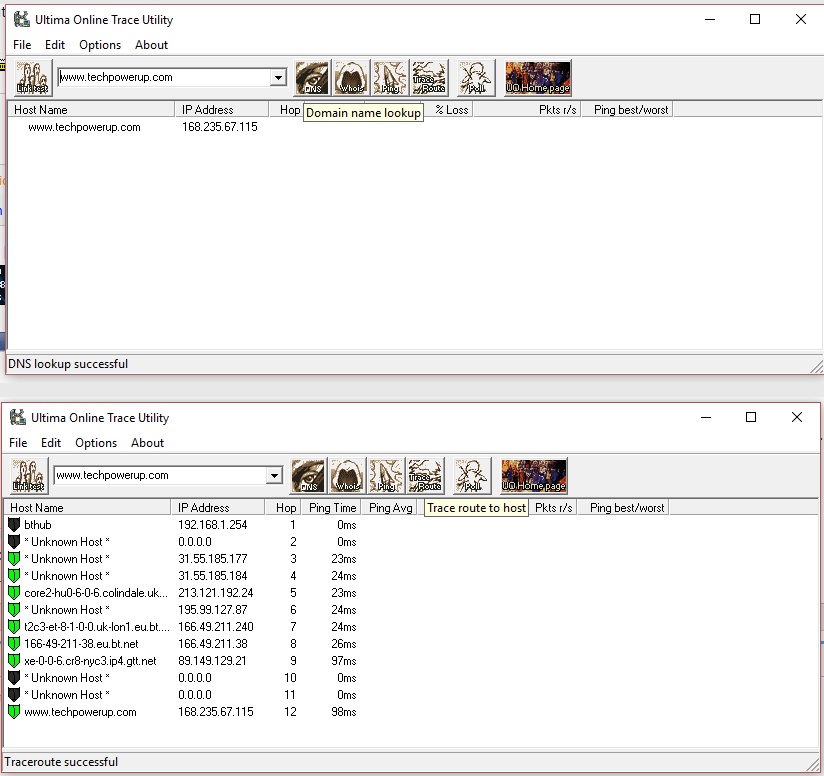
Task: Click Ping Avg column header in bottom window
Action: click(390, 508)
